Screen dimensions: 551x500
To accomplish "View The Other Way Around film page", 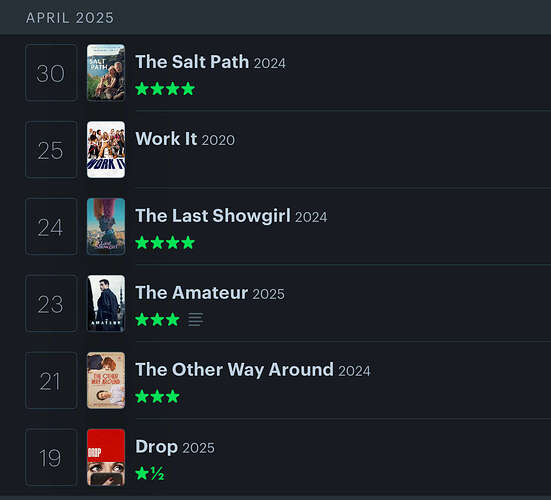I will pos(234,369).
